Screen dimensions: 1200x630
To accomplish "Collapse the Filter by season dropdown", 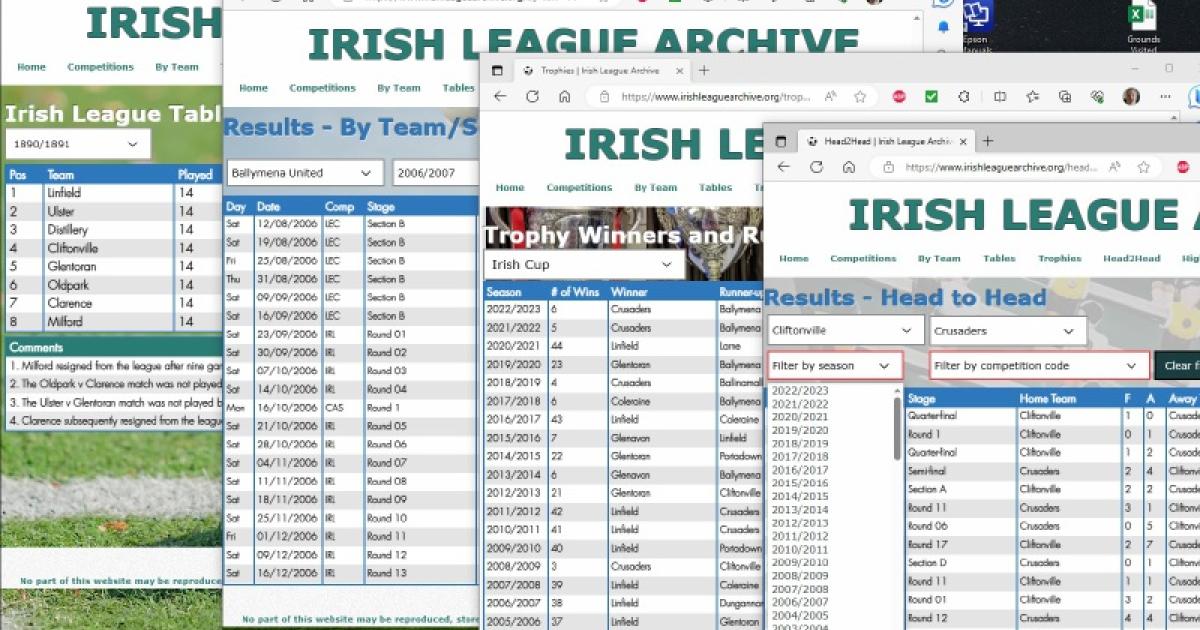I will pos(835,366).
